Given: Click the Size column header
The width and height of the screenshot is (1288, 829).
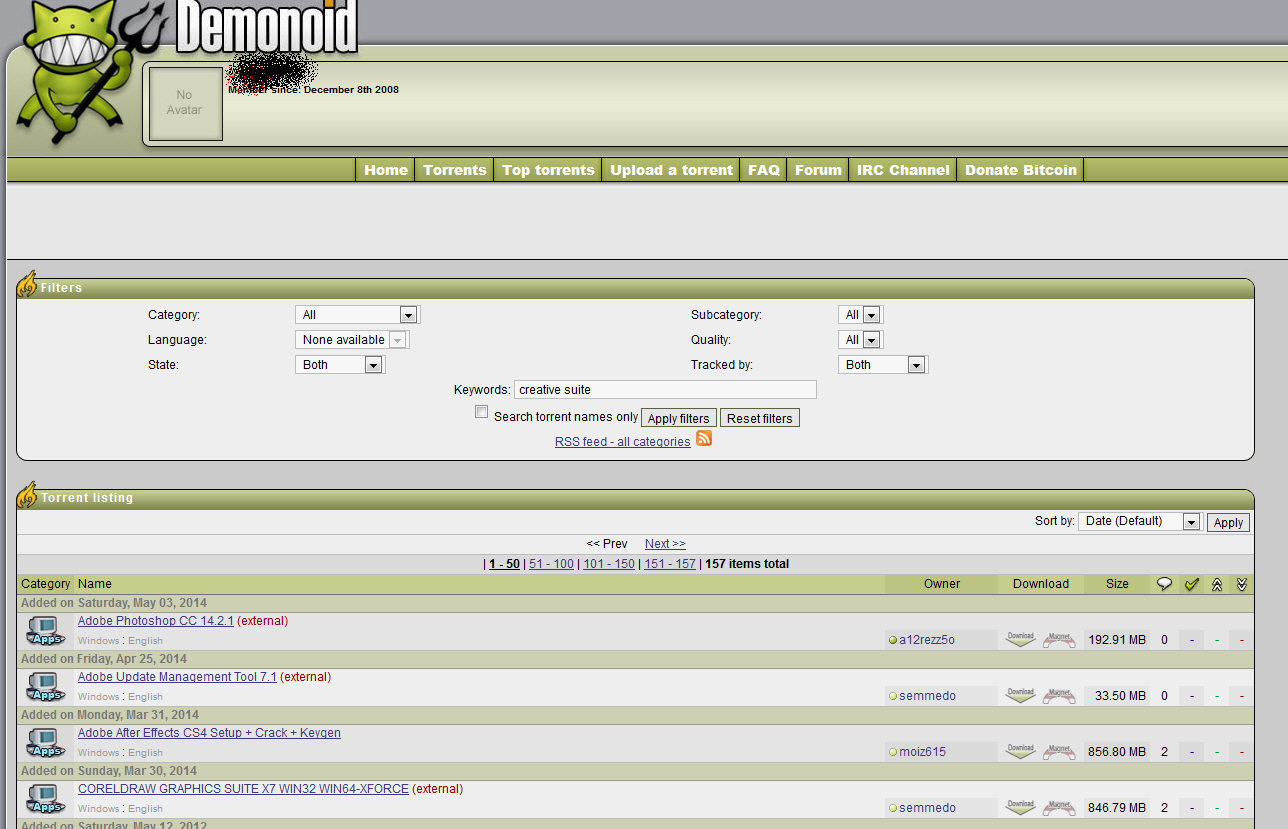Looking at the screenshot, I should (x=1117, y=584).
